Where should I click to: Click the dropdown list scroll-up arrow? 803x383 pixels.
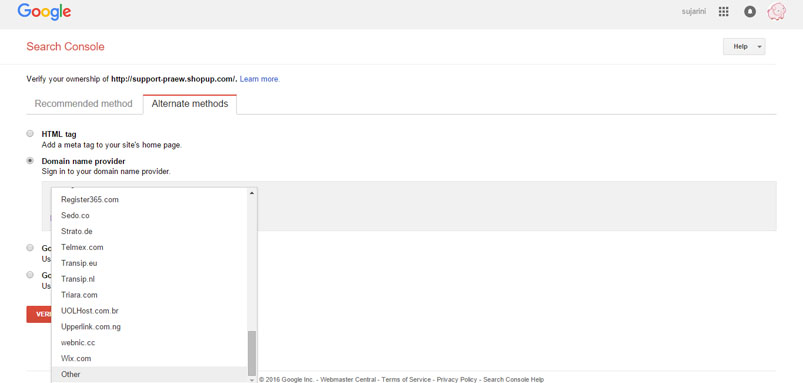tap(251, 193)
